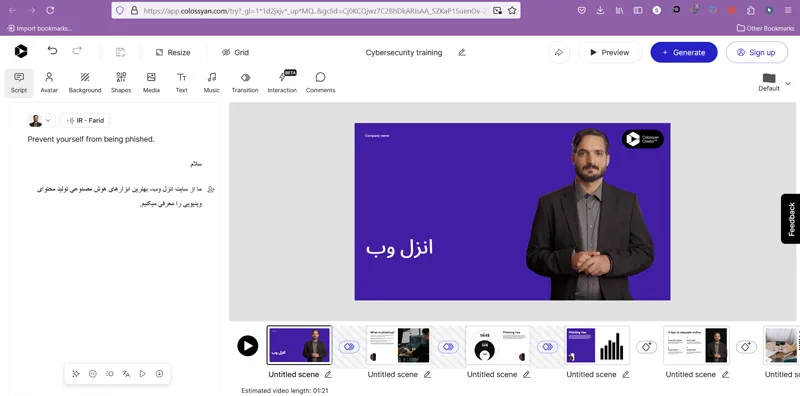Open the Background tool
The width and height of the screenshot is (800, 396).
[85, 83]
